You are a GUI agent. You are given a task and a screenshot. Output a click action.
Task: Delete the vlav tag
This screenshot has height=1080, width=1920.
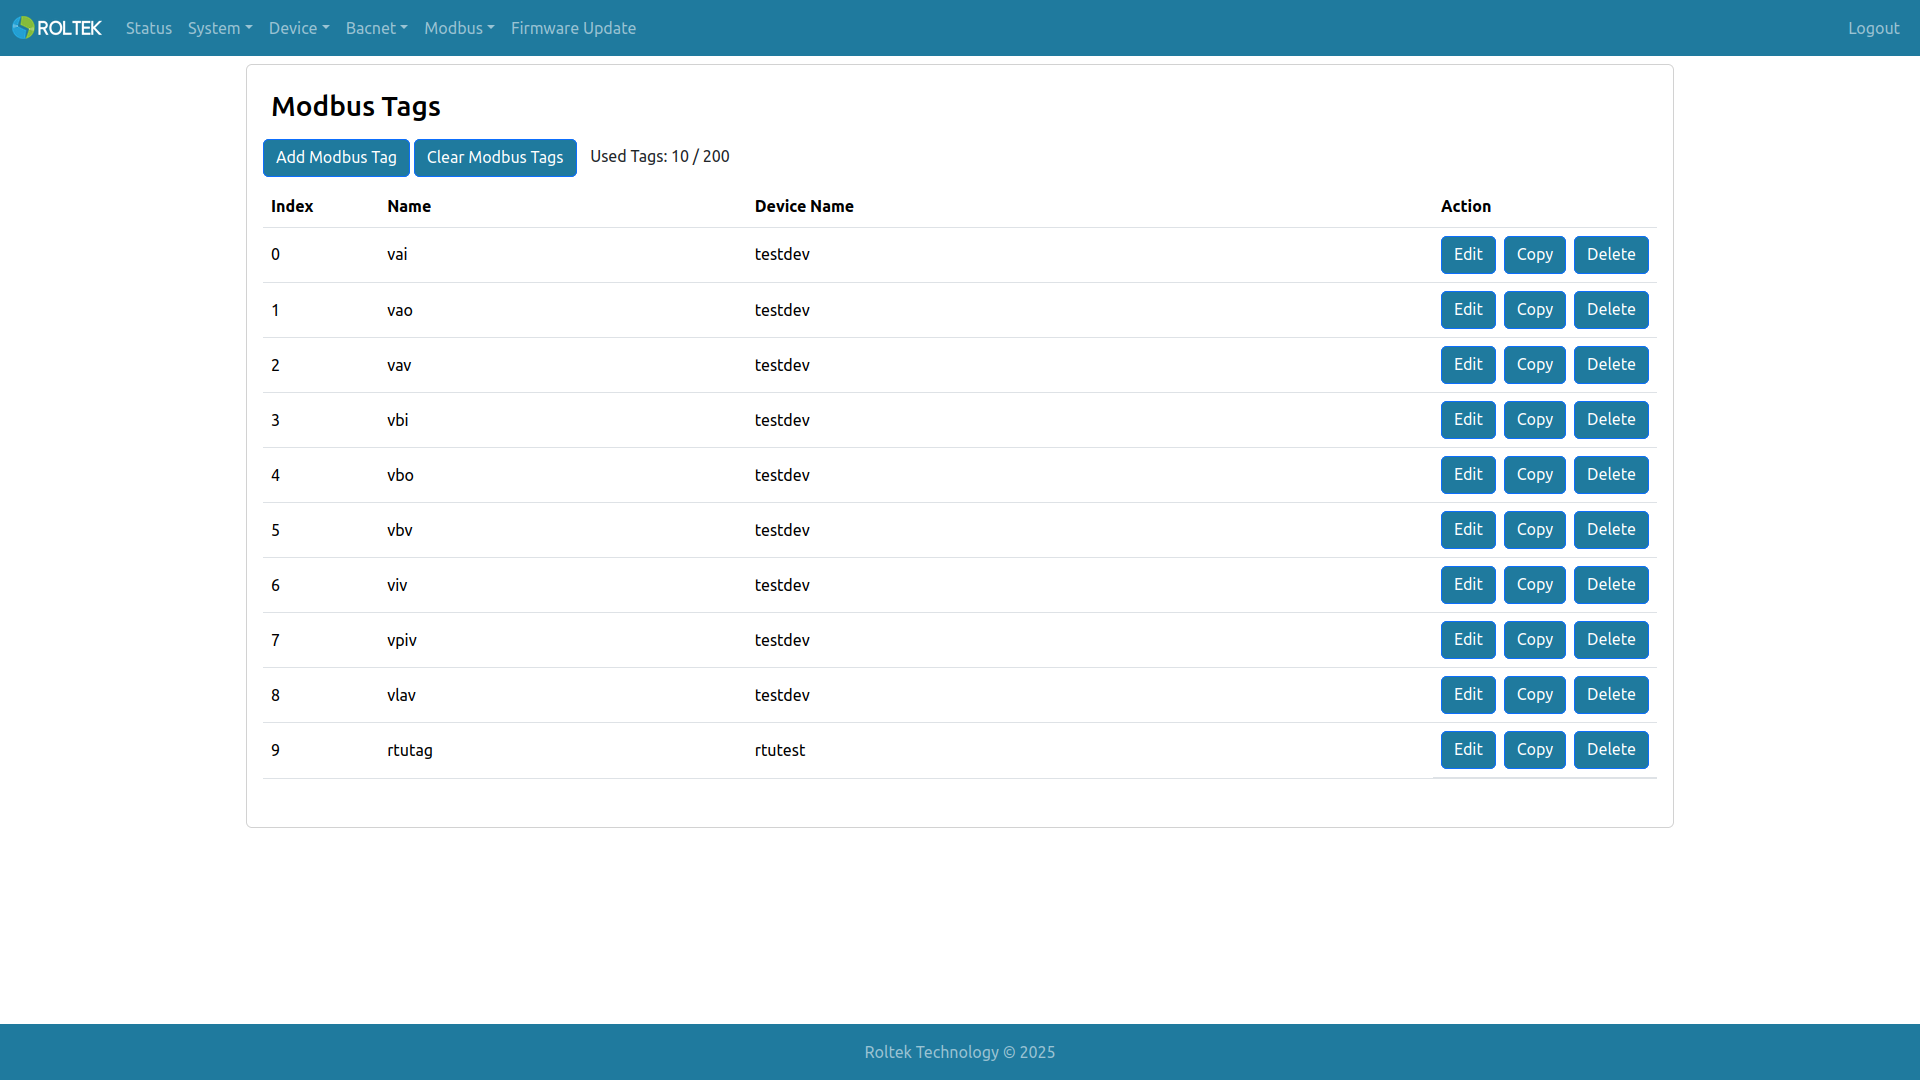coord(1611,694)
